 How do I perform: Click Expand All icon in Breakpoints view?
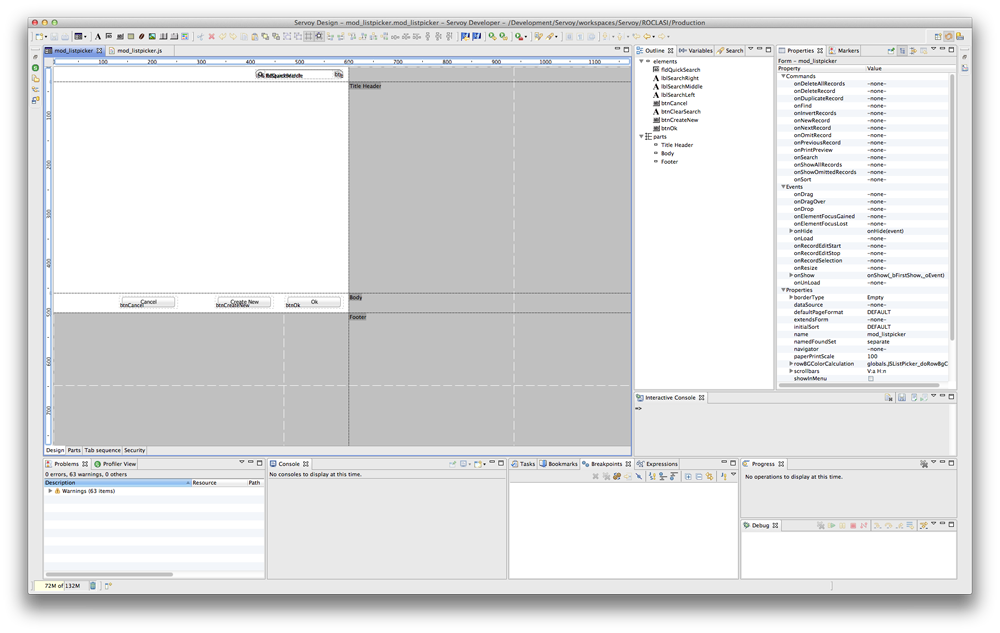point(688,476)
